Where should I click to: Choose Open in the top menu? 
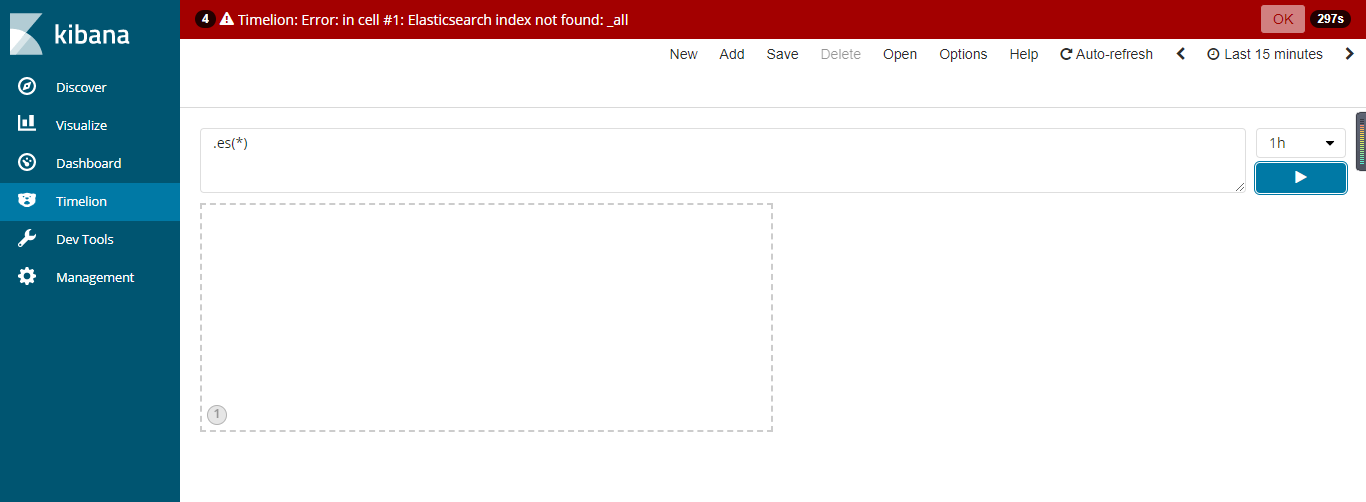[x=900, y=54]
